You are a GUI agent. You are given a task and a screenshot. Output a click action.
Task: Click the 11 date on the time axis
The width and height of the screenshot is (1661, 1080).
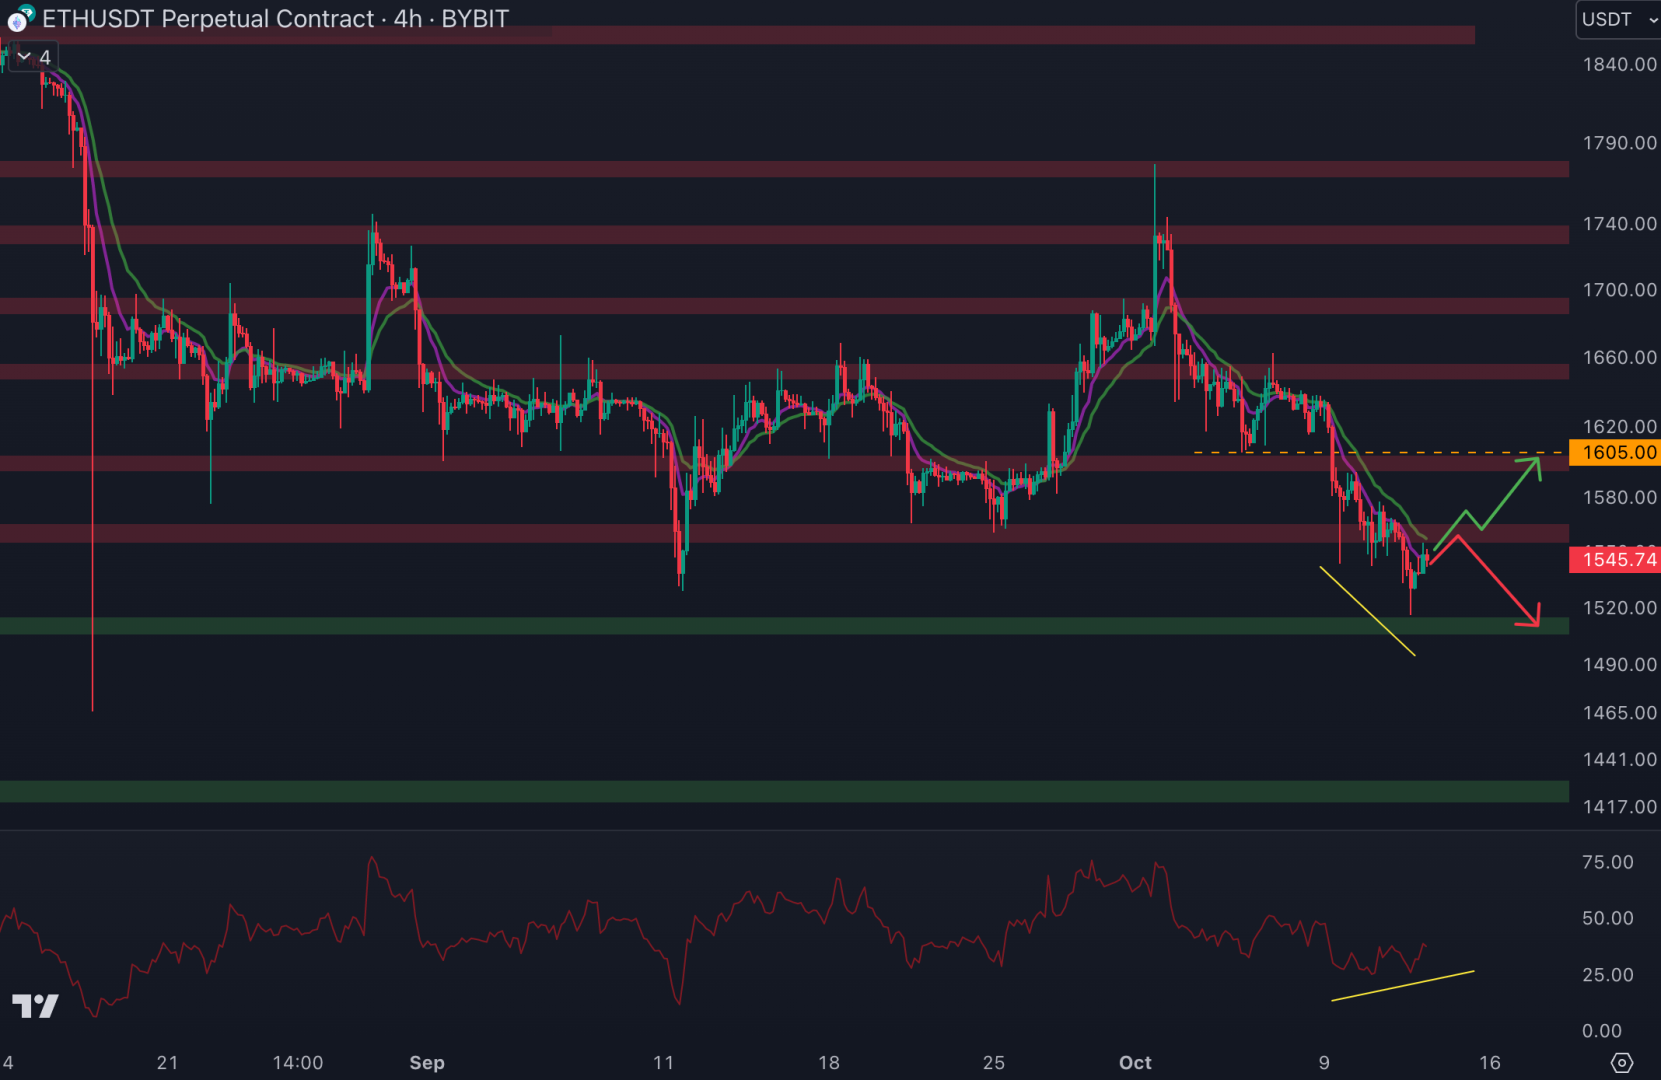click(663, 1063)
